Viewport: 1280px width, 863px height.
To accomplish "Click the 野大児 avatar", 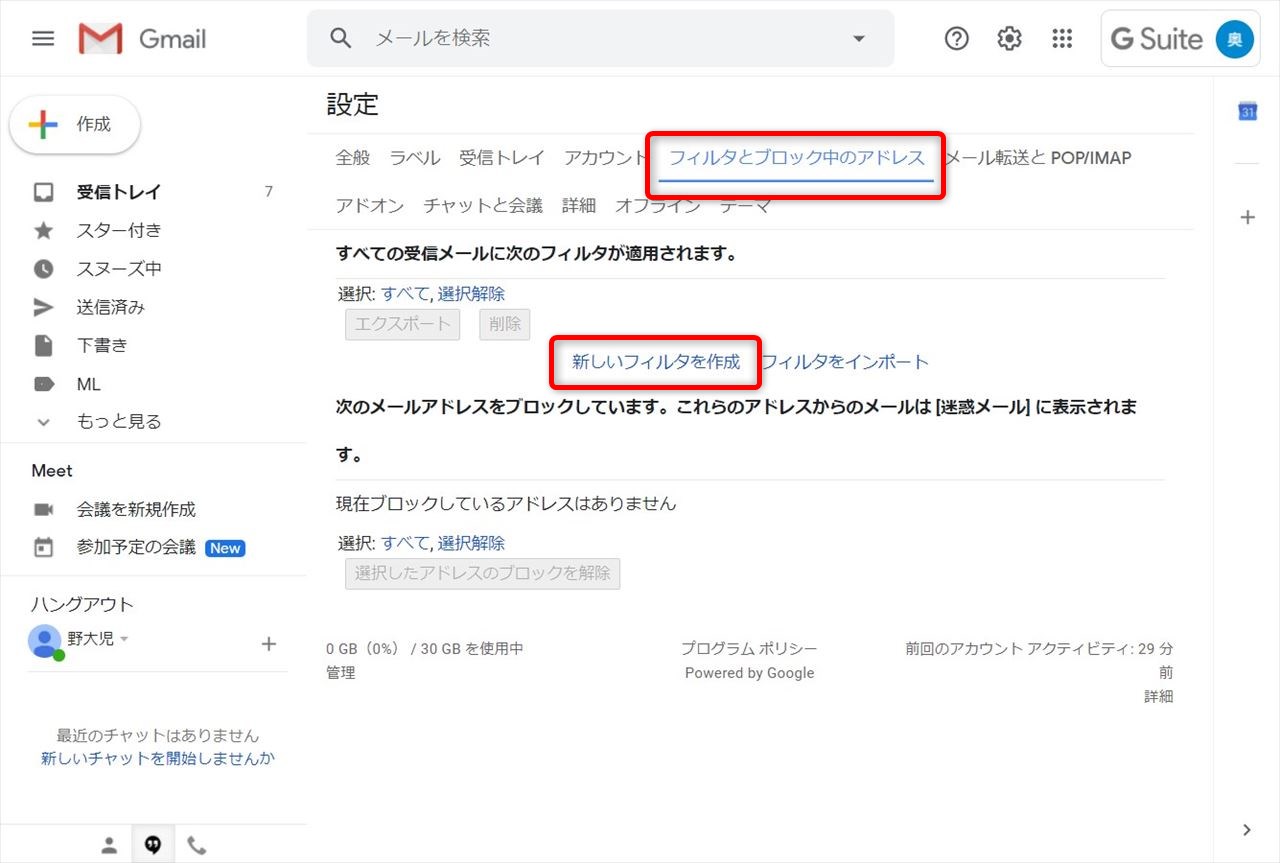I will click(45, 640).
